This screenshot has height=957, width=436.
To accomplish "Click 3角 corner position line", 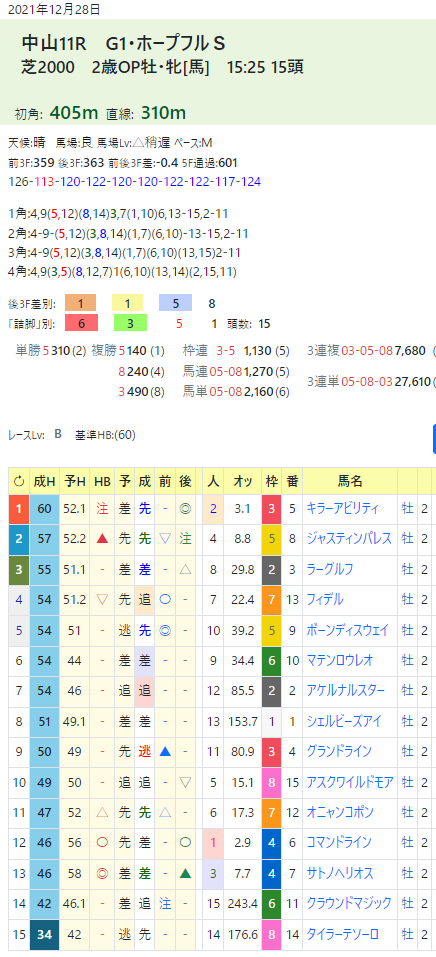I will coord(125,253).
